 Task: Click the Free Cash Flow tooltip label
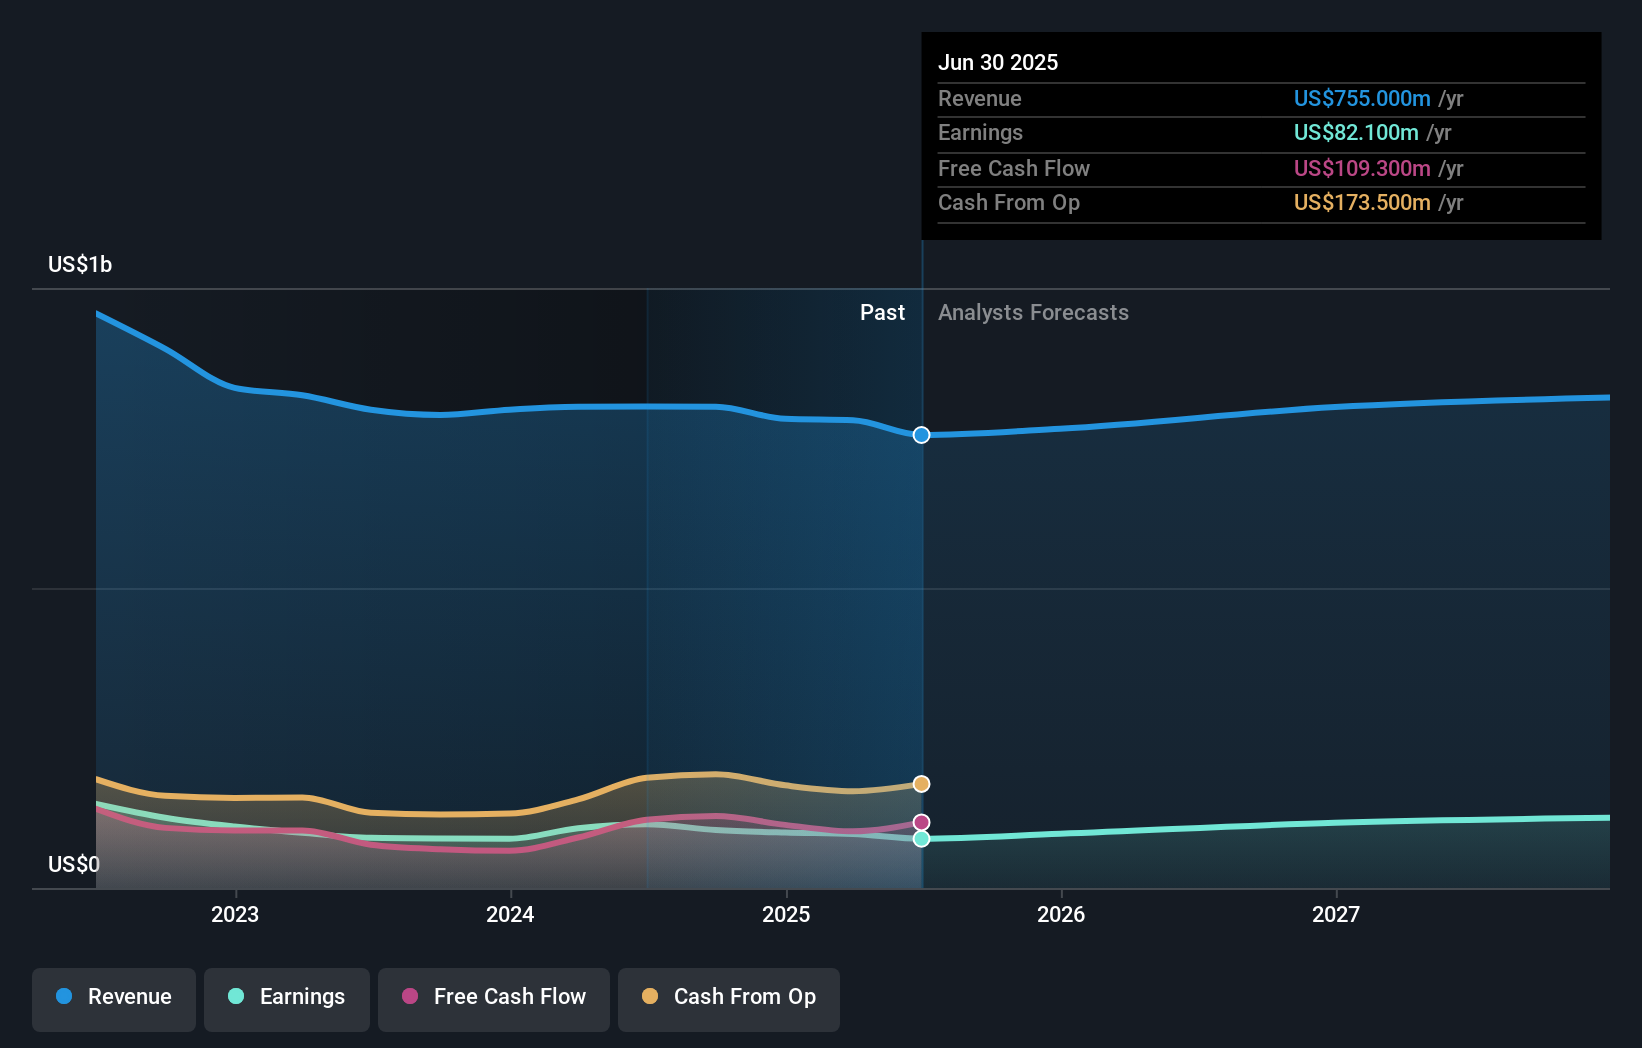(x=1013, y=168)
